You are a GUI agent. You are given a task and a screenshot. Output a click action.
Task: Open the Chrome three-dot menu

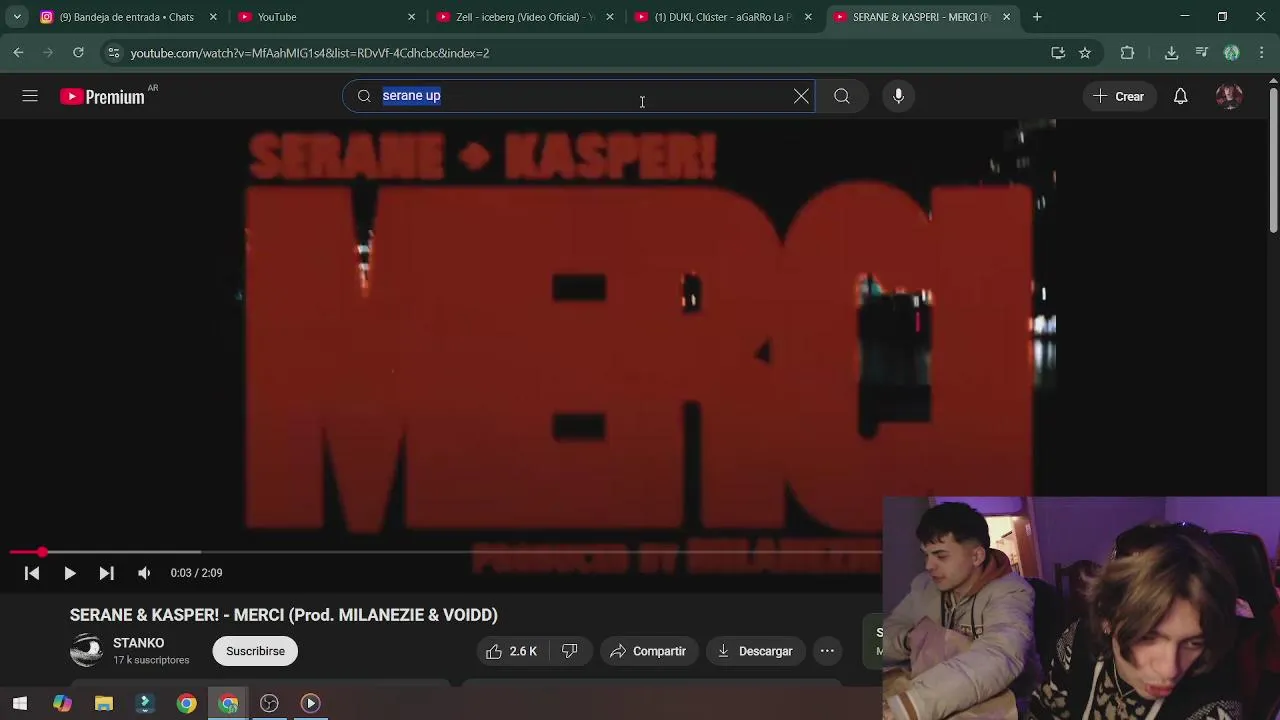tap(1261, 53)
